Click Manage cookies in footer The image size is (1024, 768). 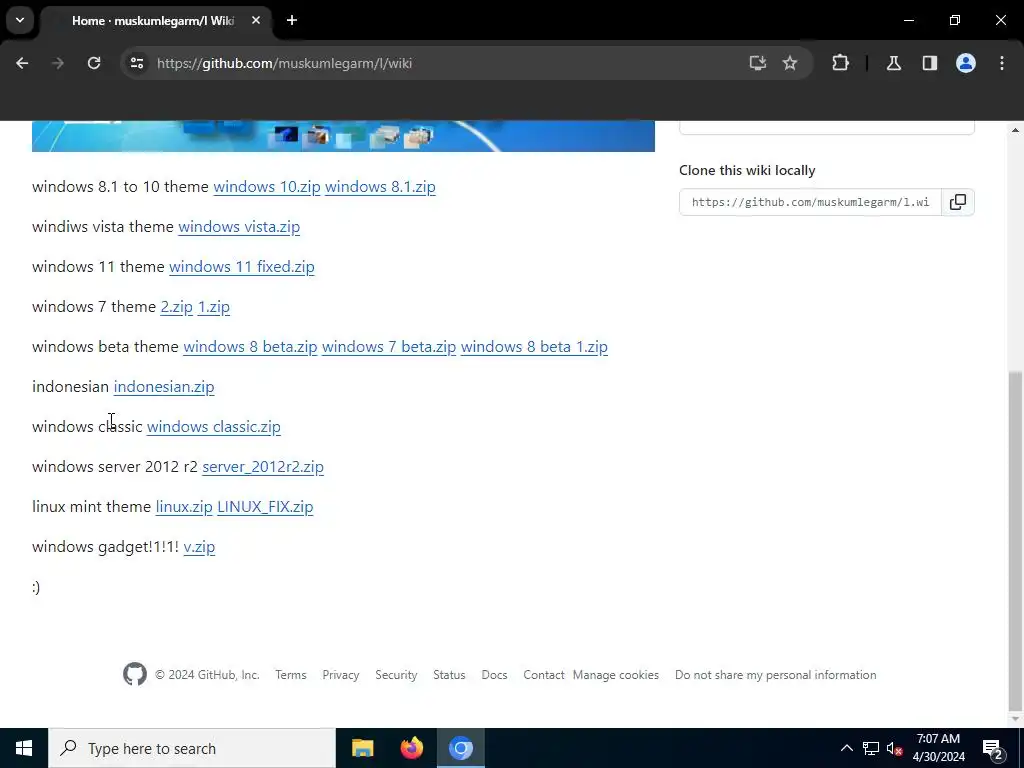[616, 675]
